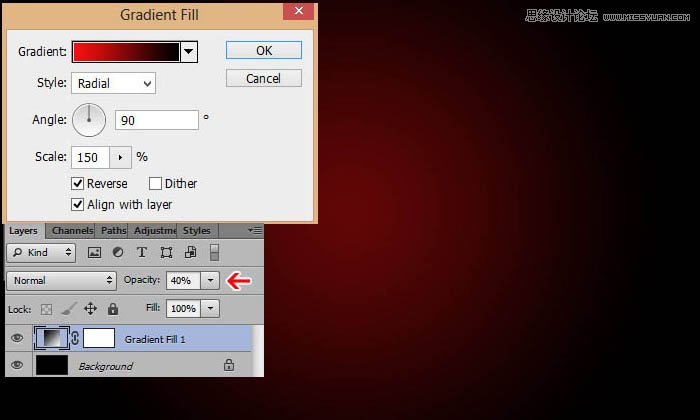Switch to the Paths tab

coord(113,231)
